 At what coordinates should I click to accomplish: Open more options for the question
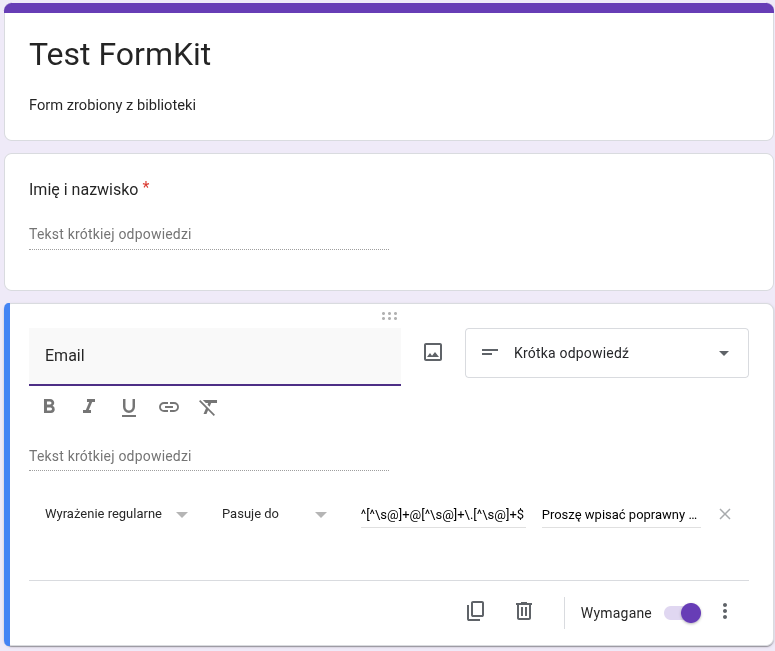[x=725, y=611]
